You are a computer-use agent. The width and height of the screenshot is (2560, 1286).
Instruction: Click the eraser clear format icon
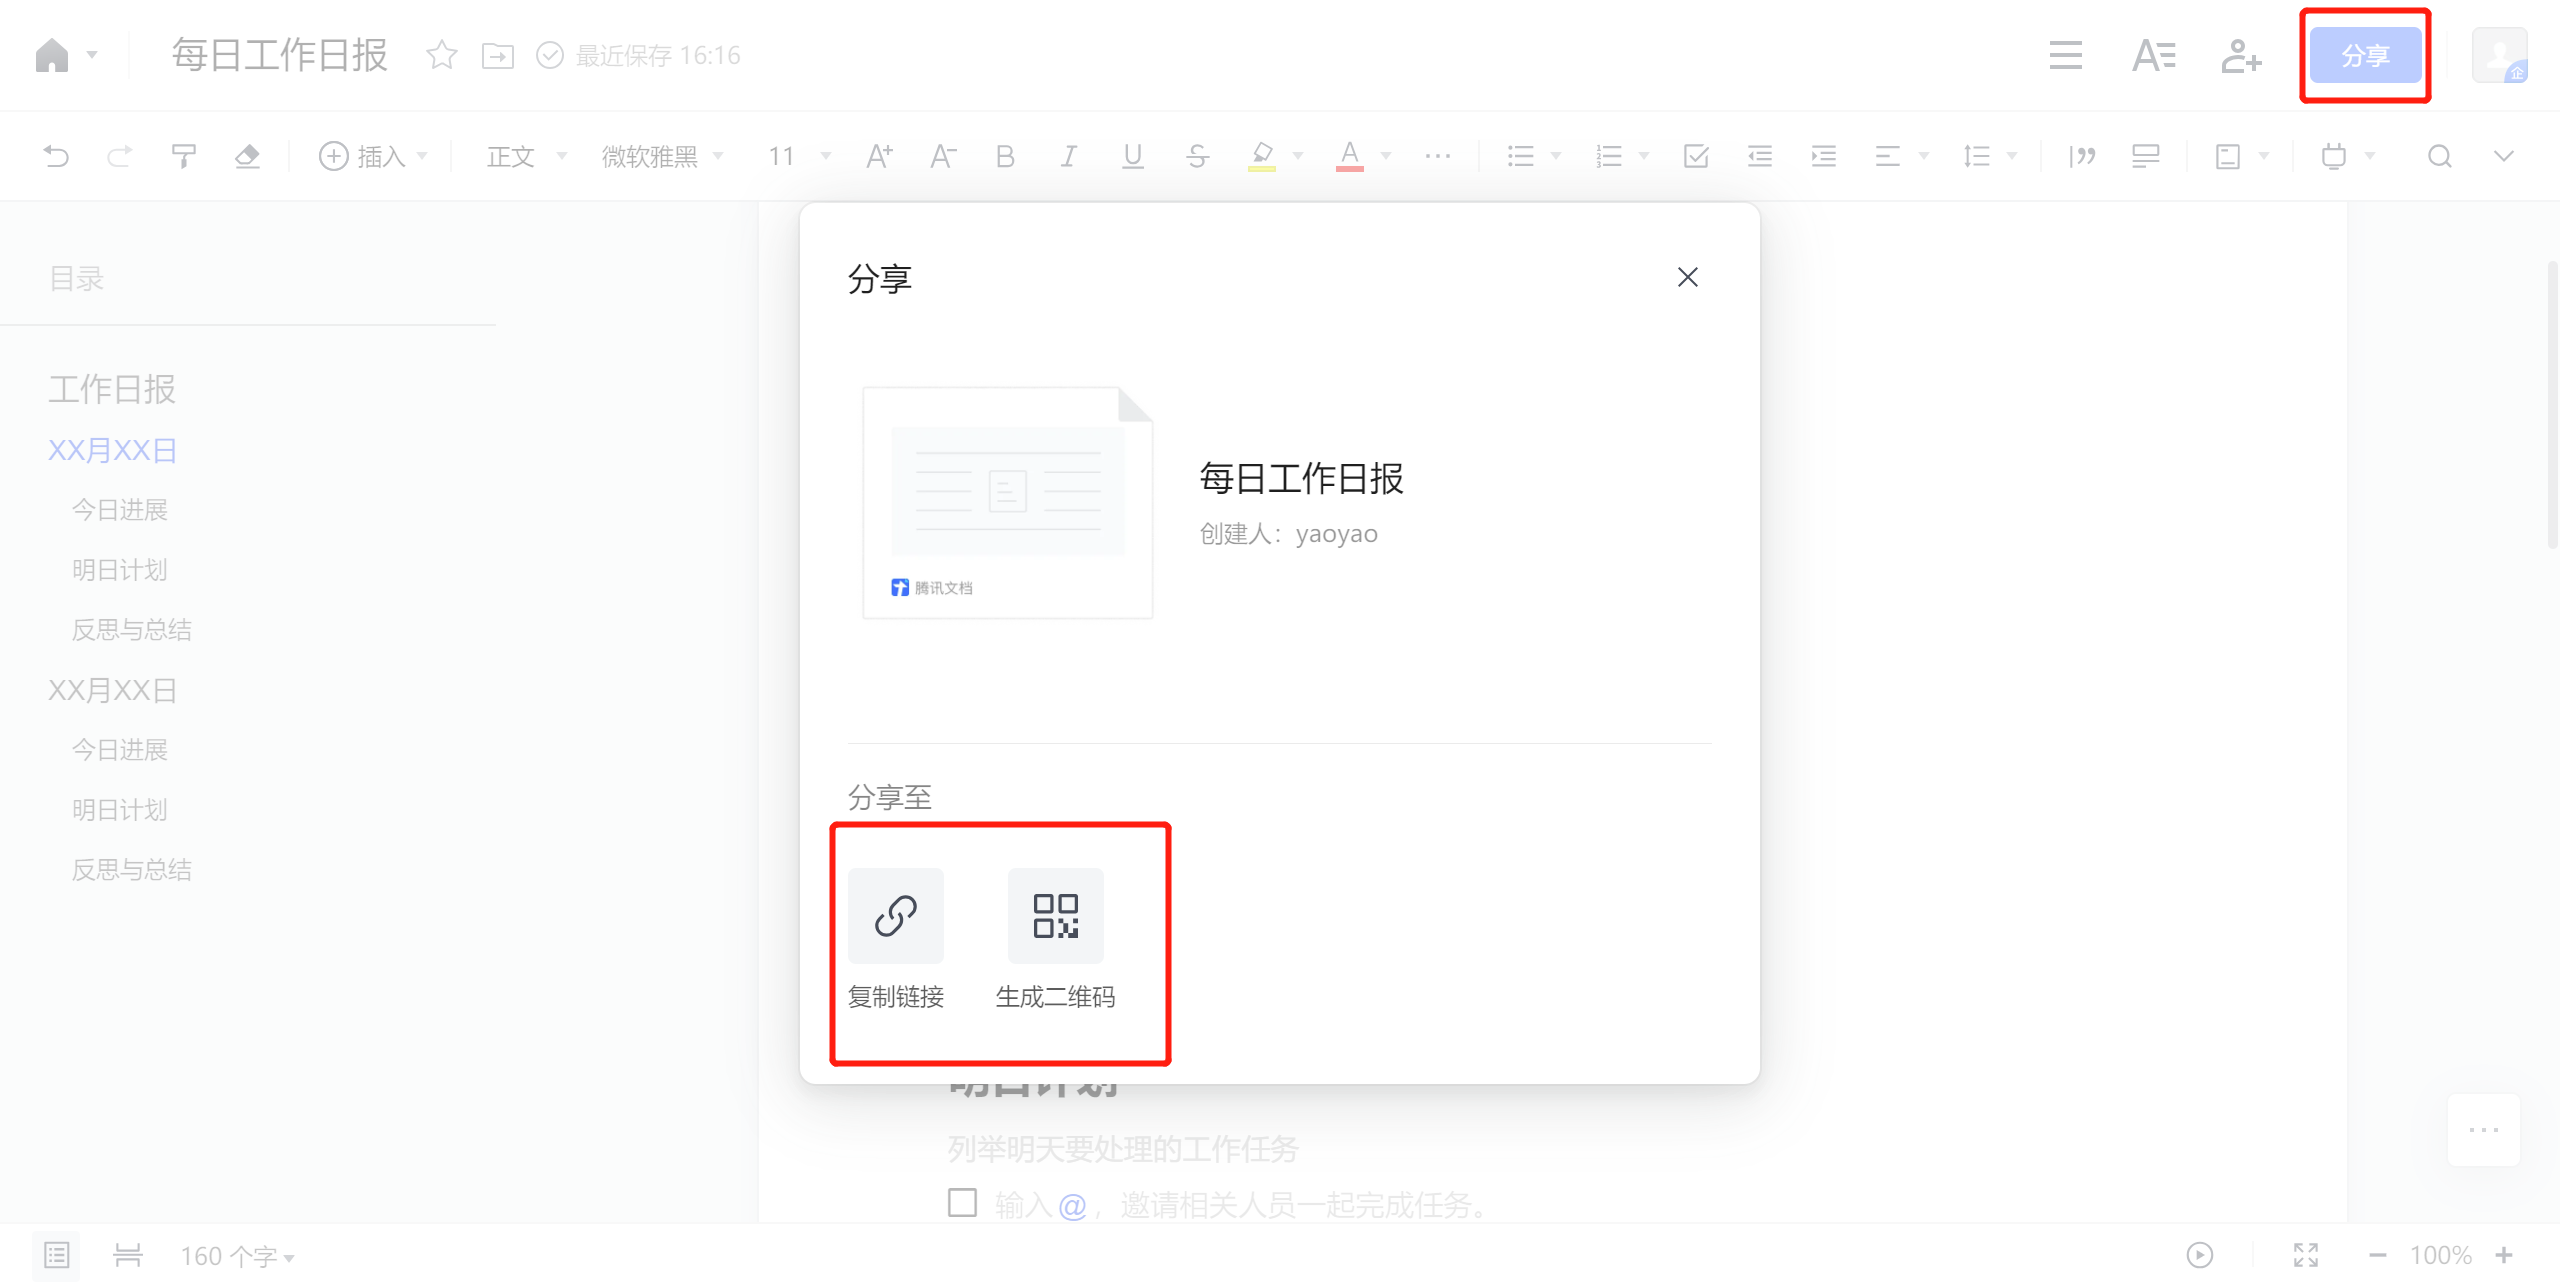point(247,156)
